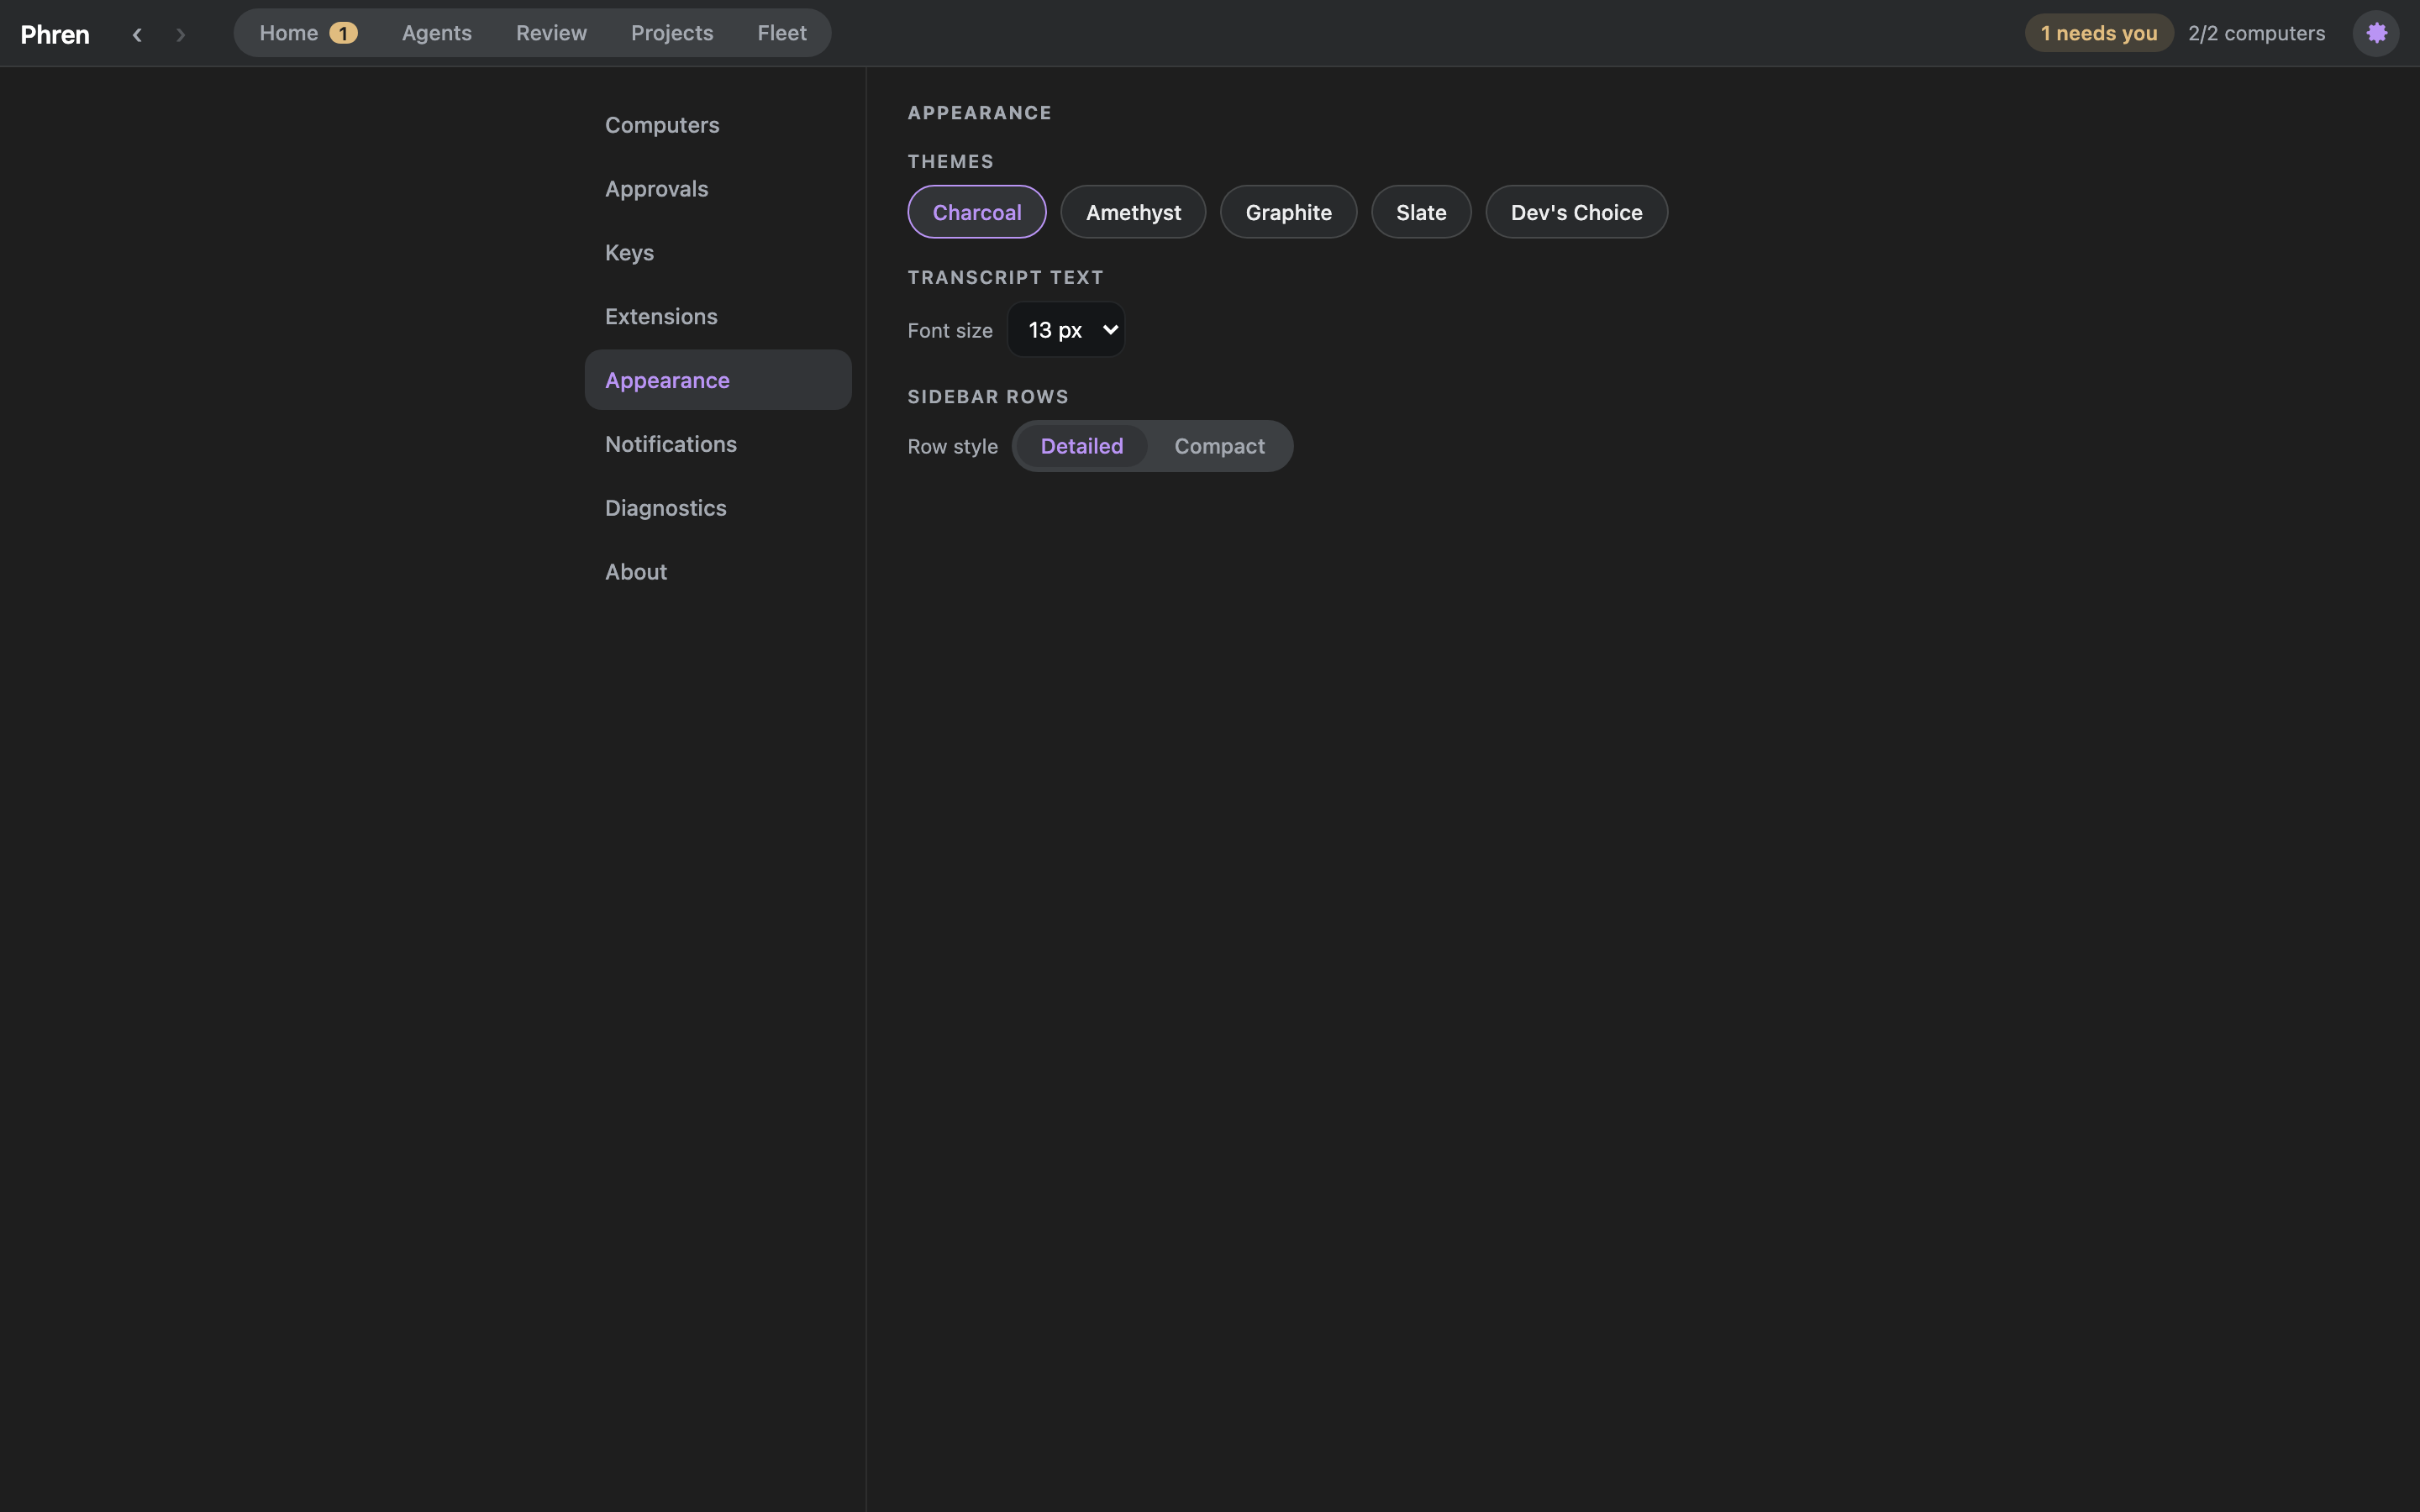
Task: Click the 'TRANSCRIPT TEXT' heading
Action: coord(1005,278)
